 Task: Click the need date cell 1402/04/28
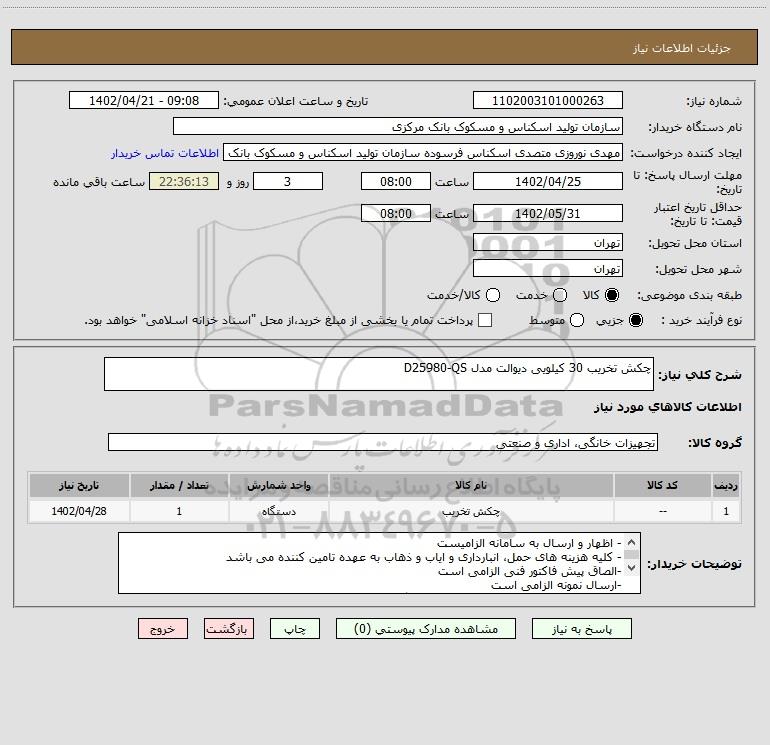79,511
